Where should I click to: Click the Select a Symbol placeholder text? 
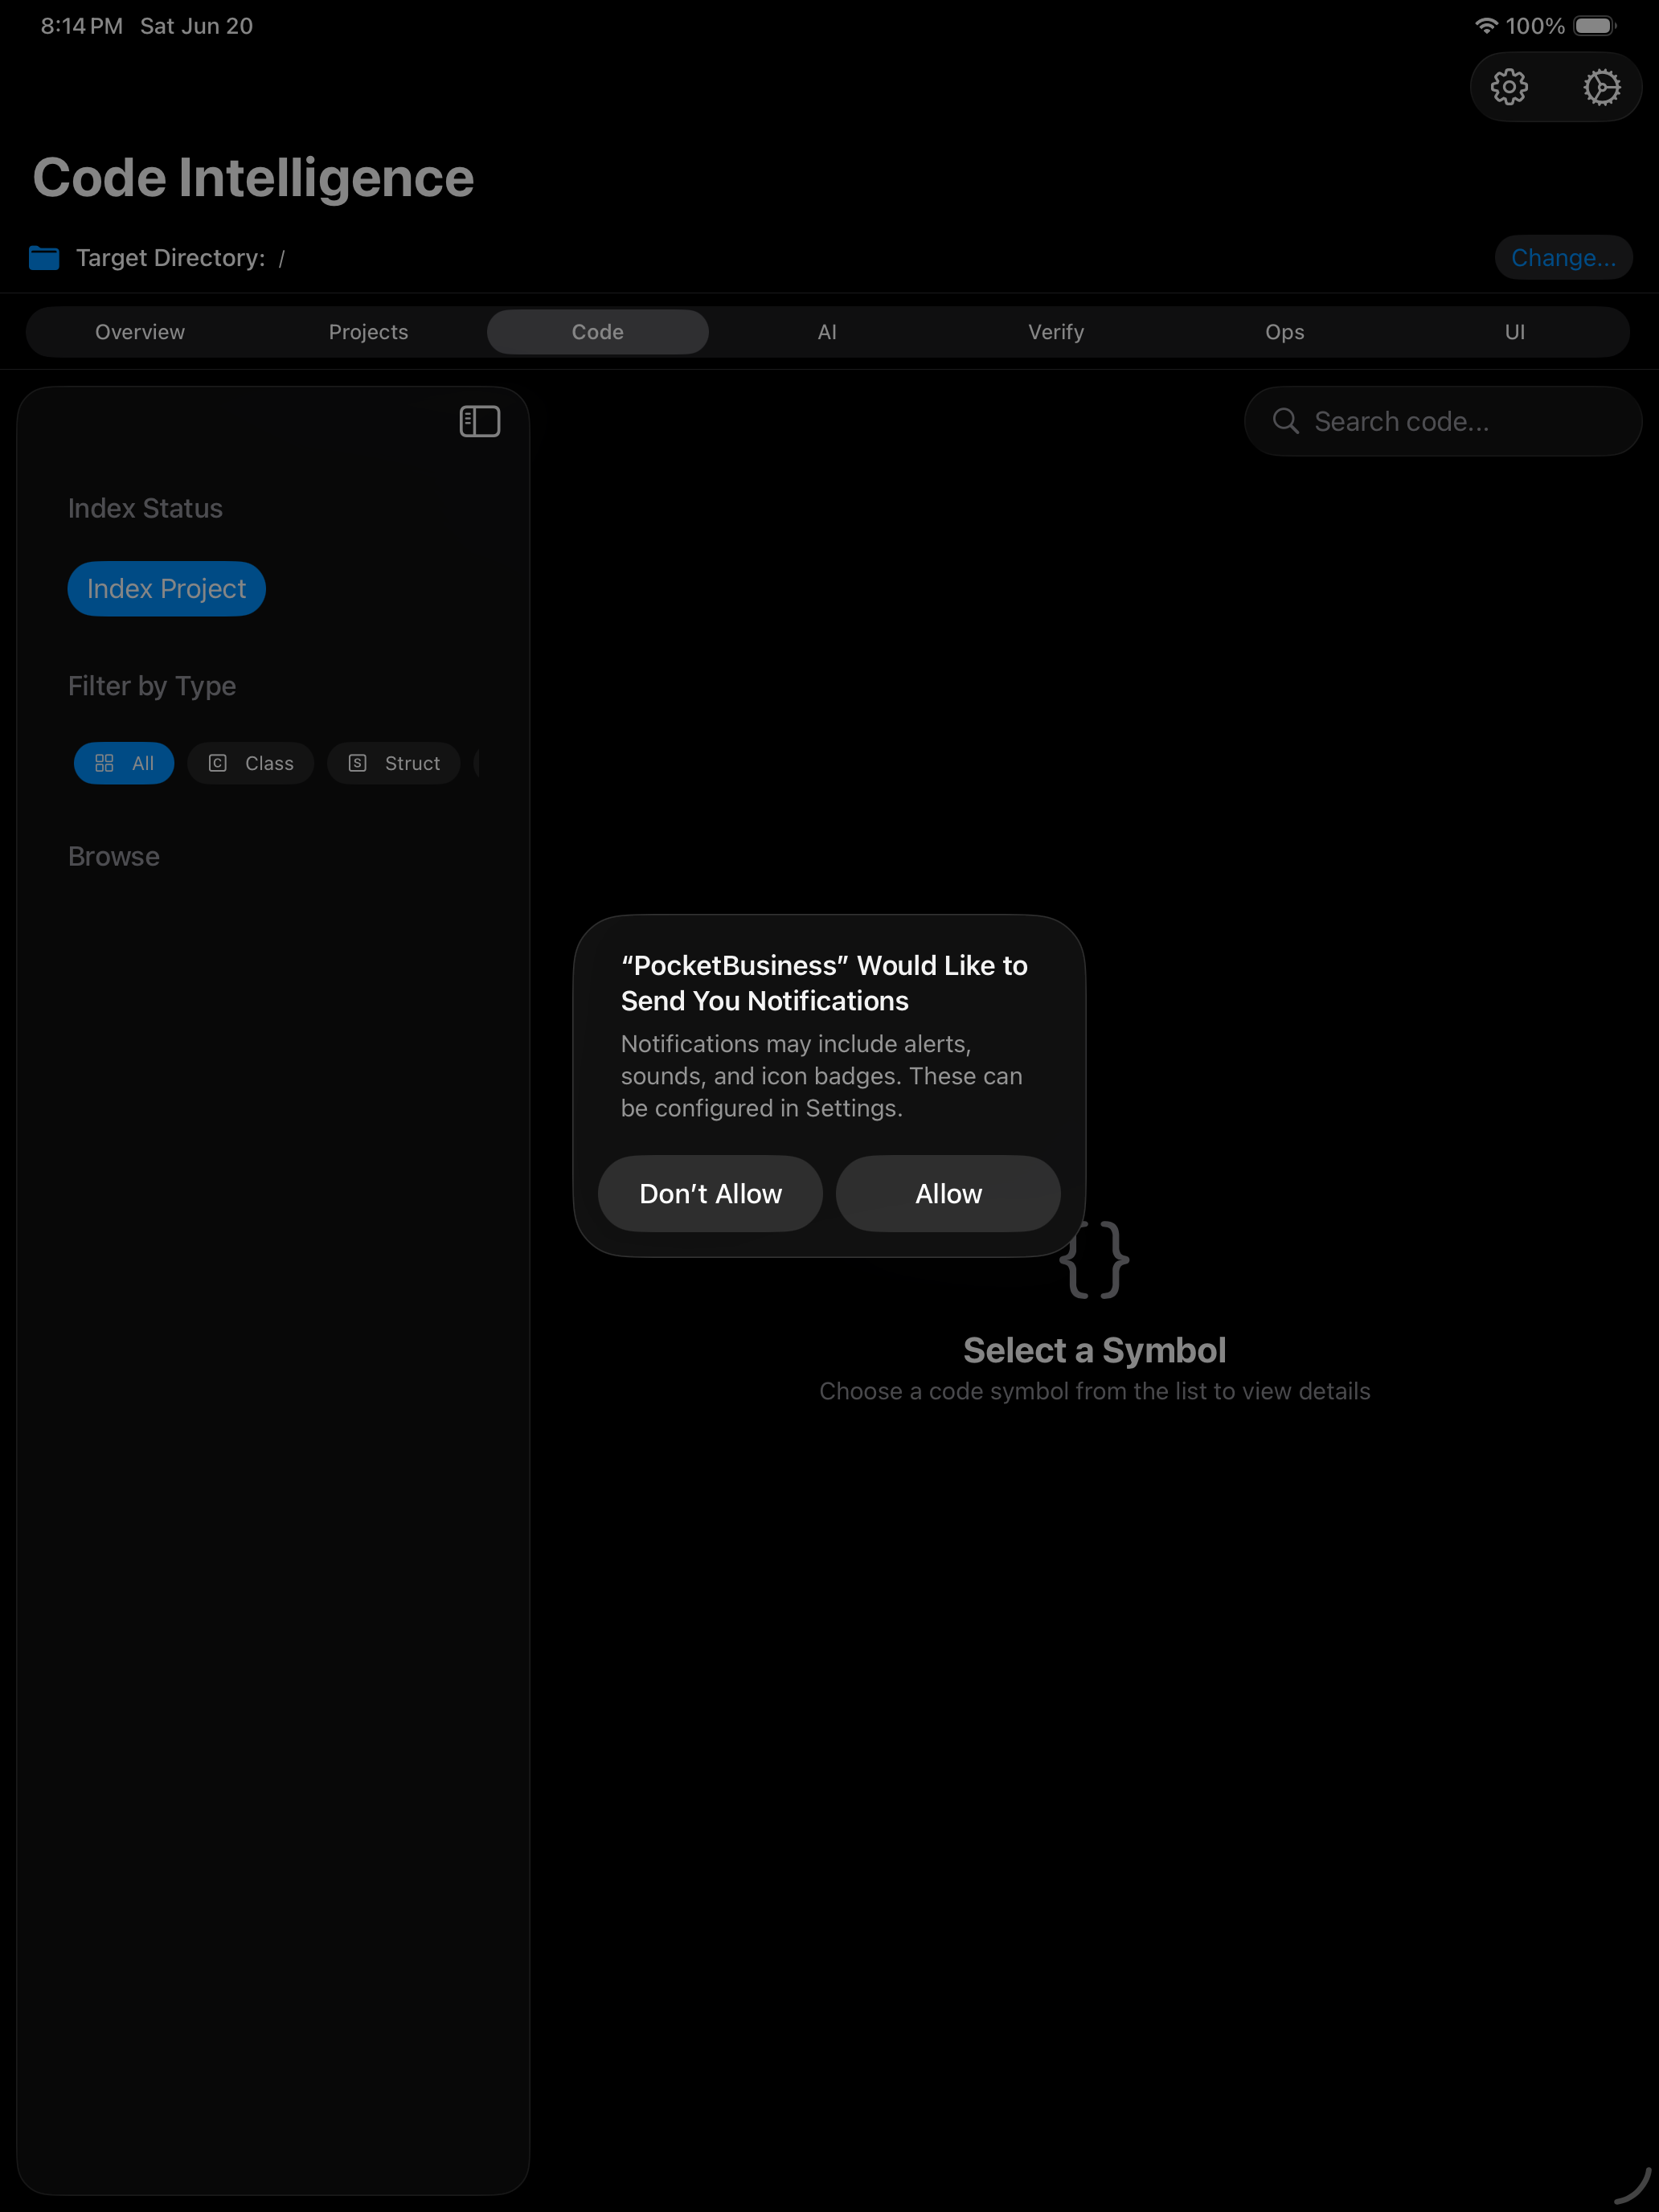1094,1350
